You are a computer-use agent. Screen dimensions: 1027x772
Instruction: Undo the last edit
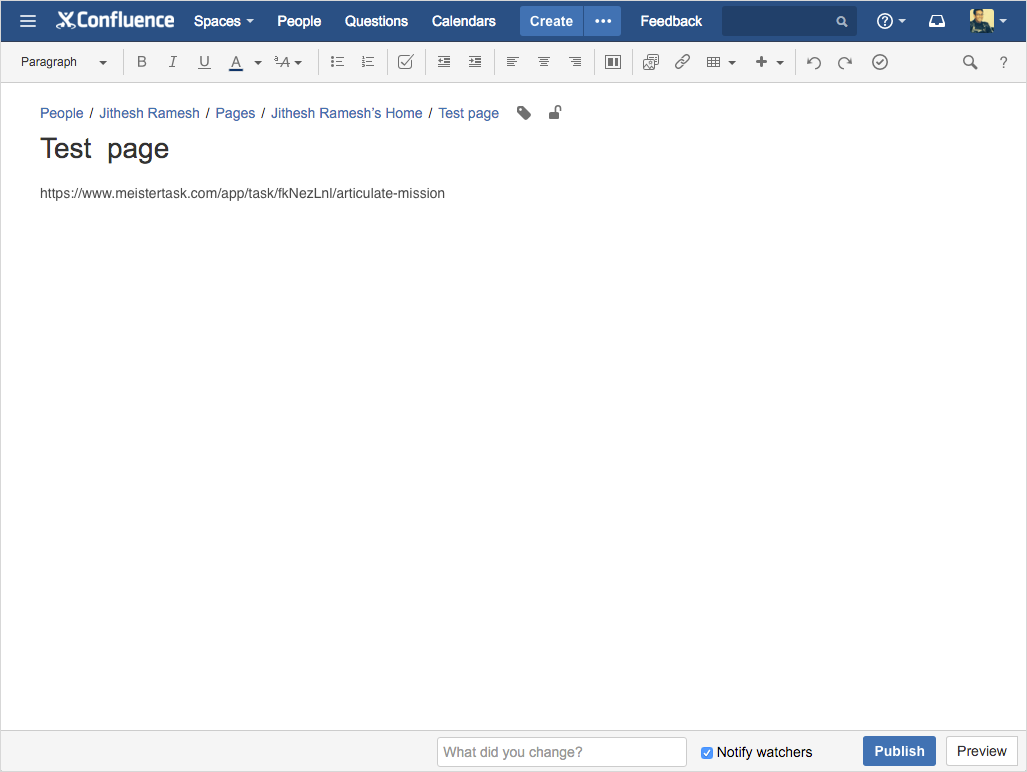pyautogui.click(x=813, y=62)
